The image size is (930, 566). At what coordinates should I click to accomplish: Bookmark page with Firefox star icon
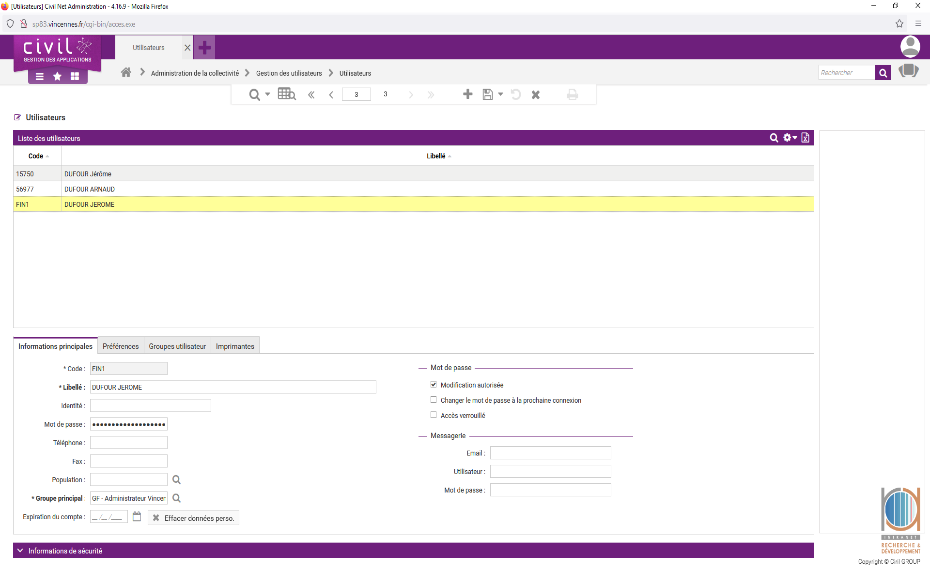coord(899,24)
